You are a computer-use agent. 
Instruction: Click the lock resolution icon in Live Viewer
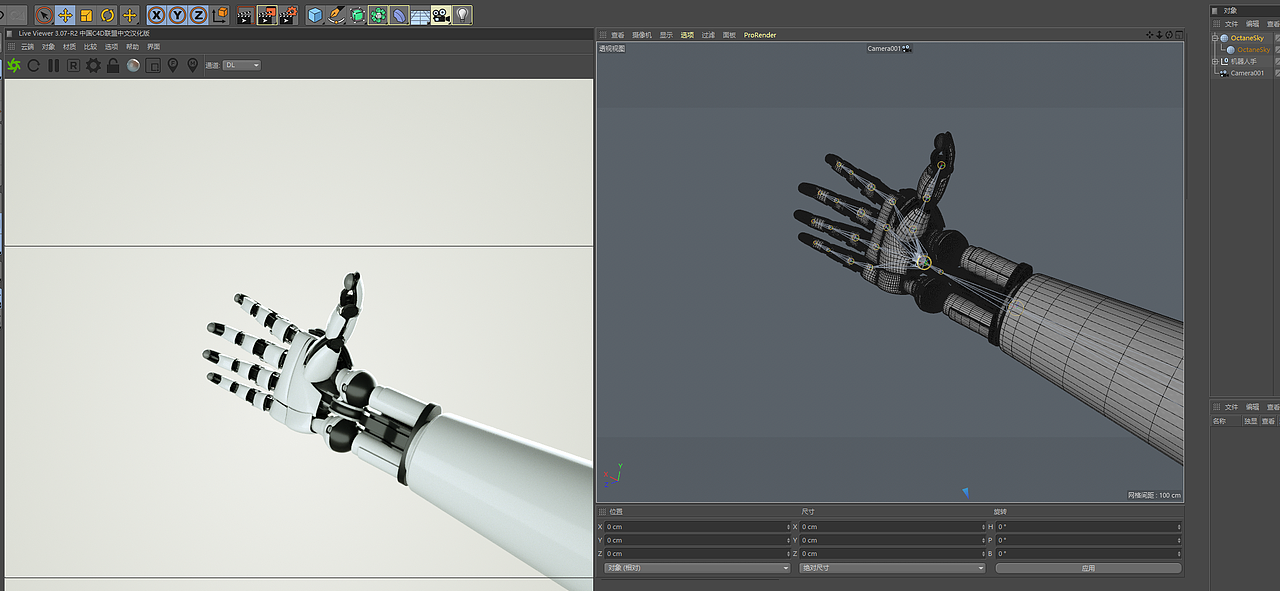pos(114,65)
